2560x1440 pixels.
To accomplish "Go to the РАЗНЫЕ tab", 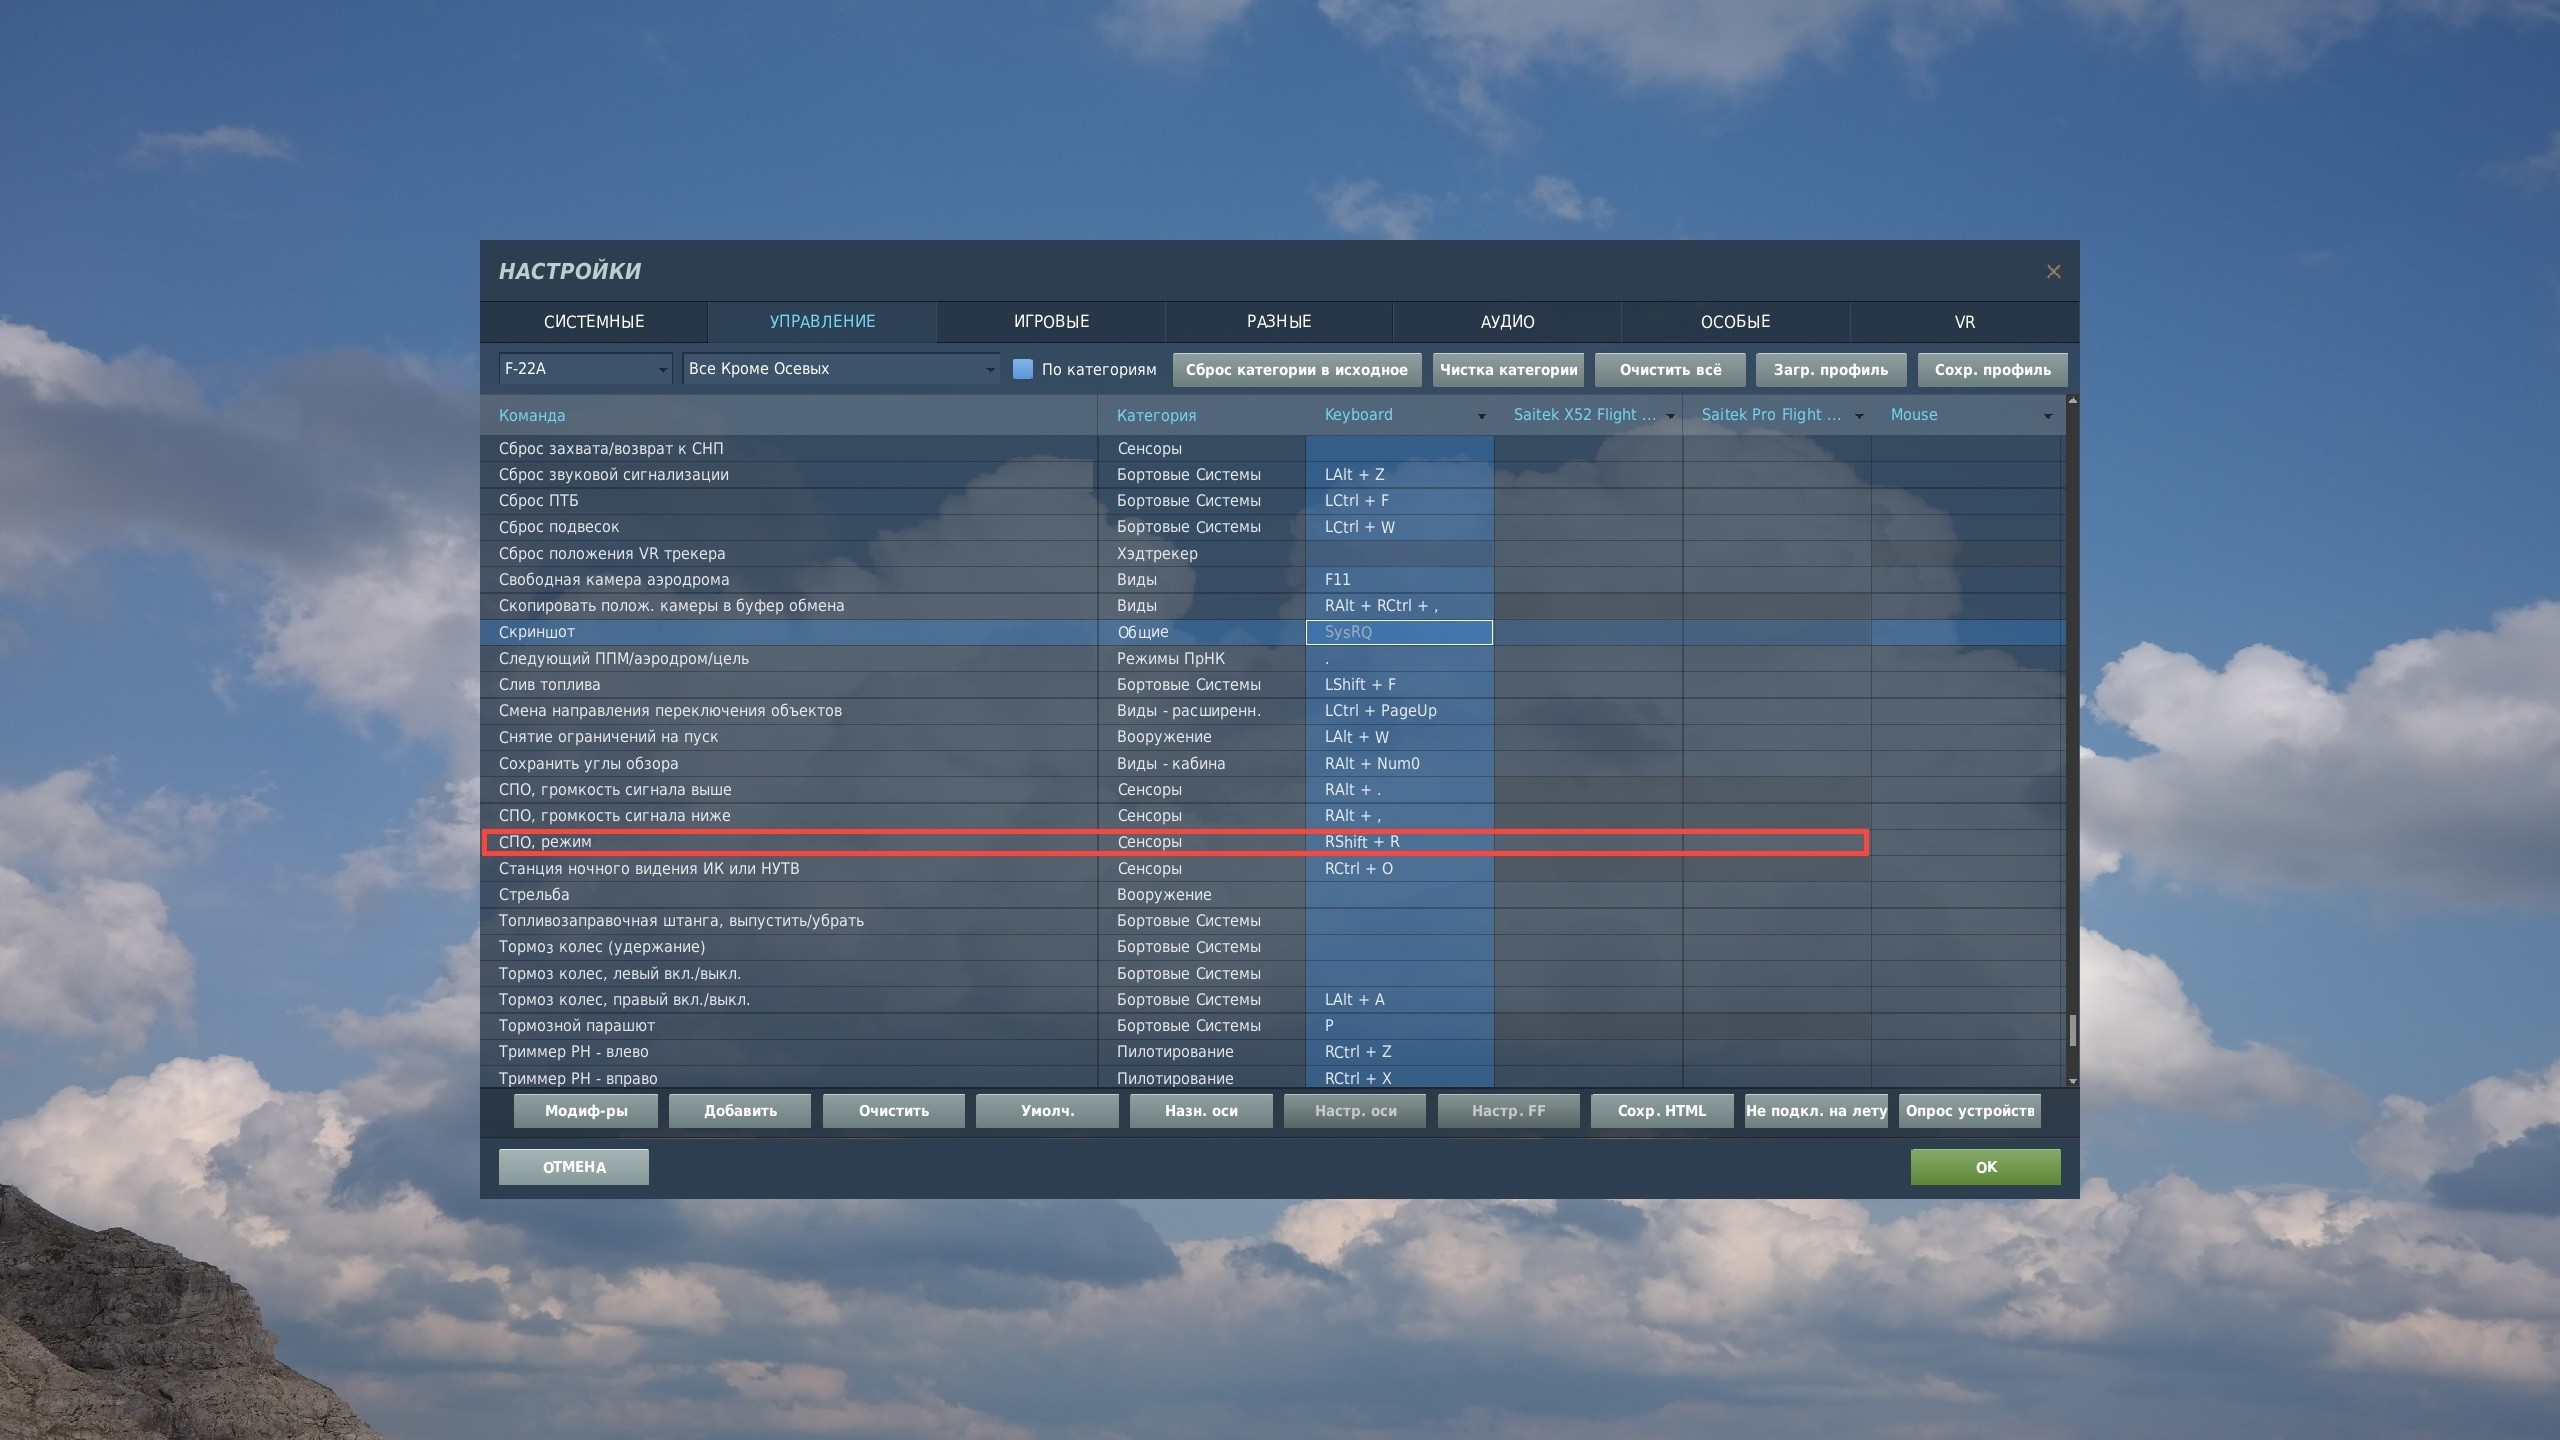I will (1279, 322).
